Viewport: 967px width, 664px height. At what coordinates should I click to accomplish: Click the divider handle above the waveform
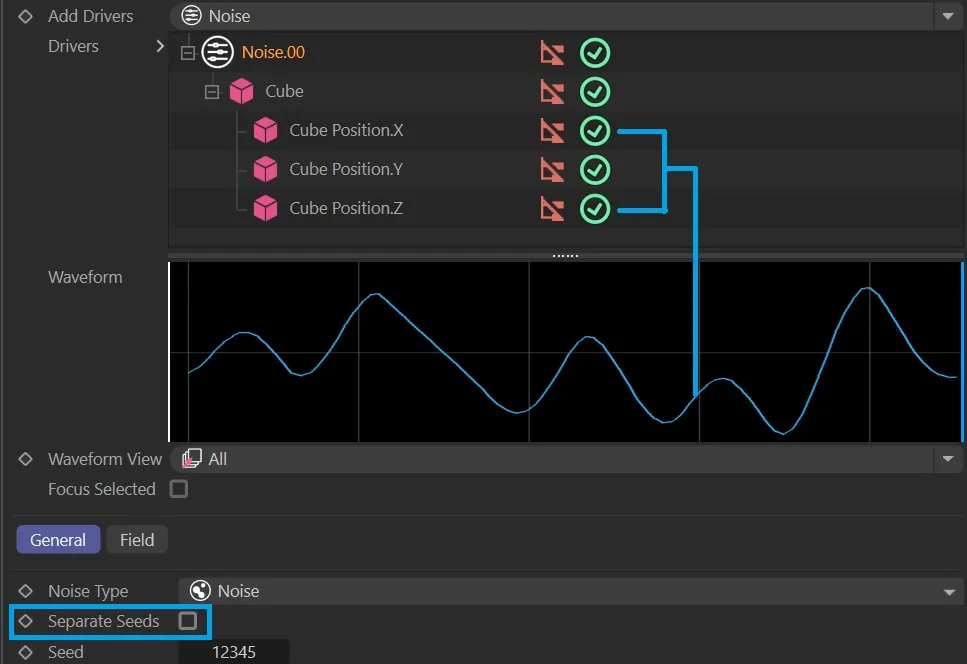coord(565,256)
